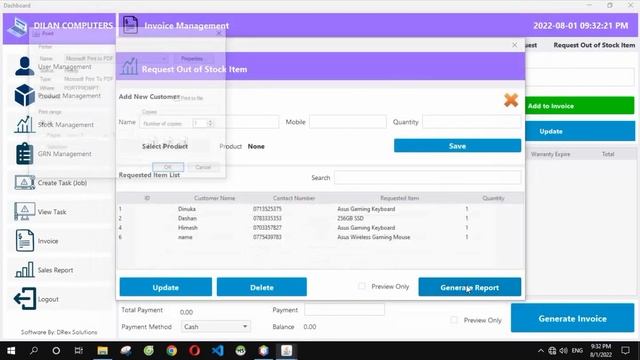
Task: Click the Logout arrow icon
Action: tap(24, 298)
